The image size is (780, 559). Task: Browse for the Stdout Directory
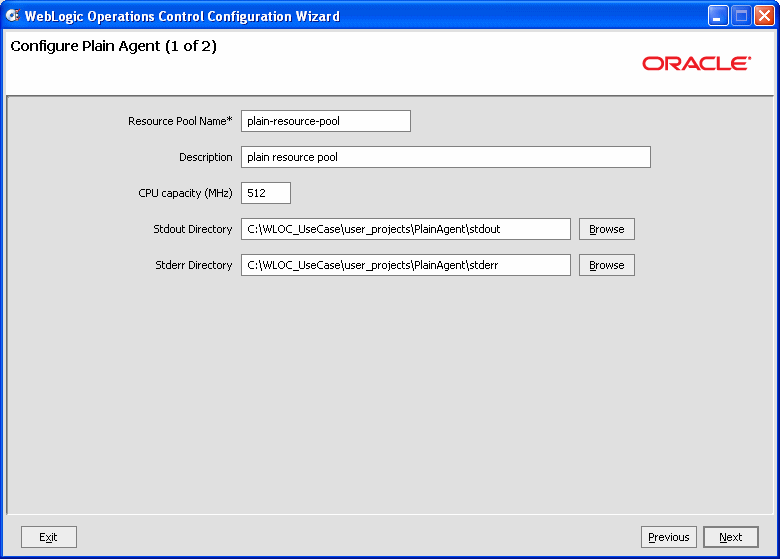(607, 229)
